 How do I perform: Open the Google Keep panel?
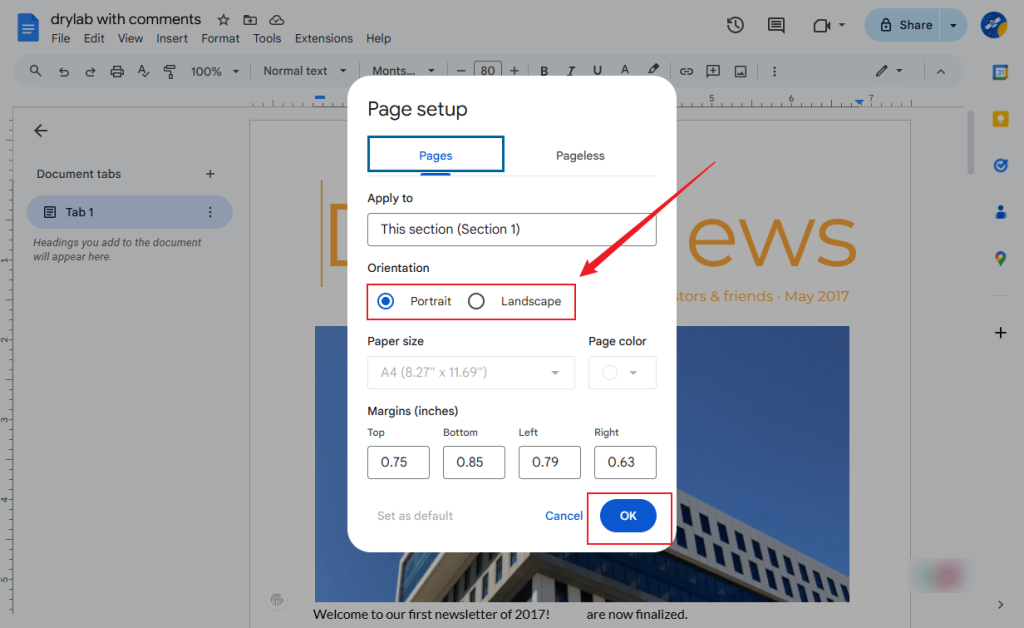pos(1001,118)
